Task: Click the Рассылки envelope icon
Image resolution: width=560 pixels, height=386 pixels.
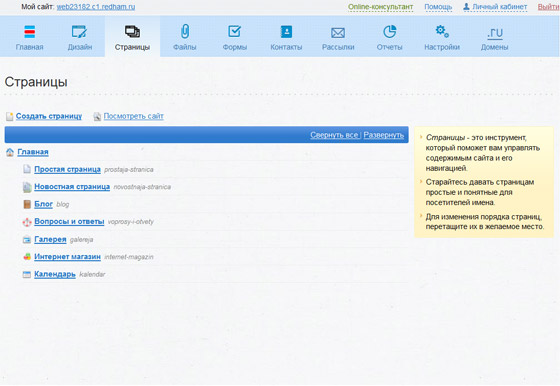Action: (x=338, y=33)
